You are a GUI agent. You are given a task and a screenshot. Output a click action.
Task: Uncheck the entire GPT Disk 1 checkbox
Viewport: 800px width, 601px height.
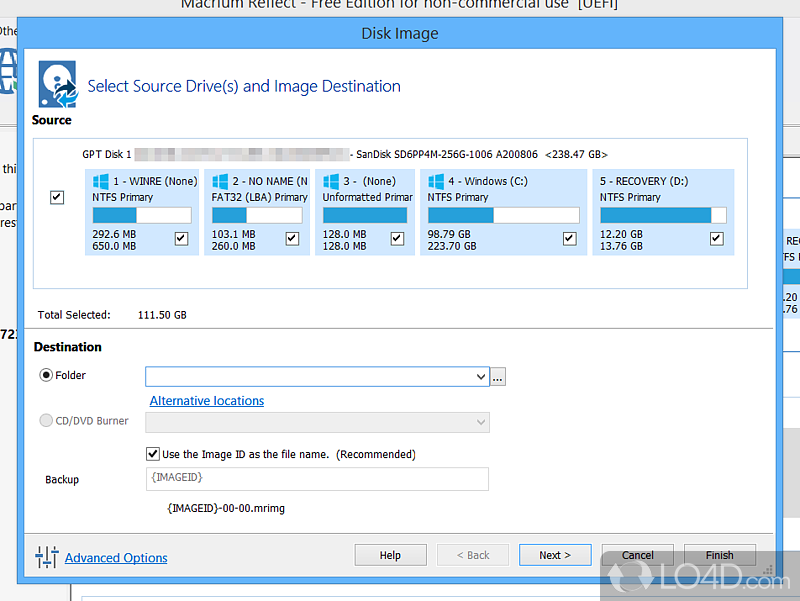click(x=57, y=198)
